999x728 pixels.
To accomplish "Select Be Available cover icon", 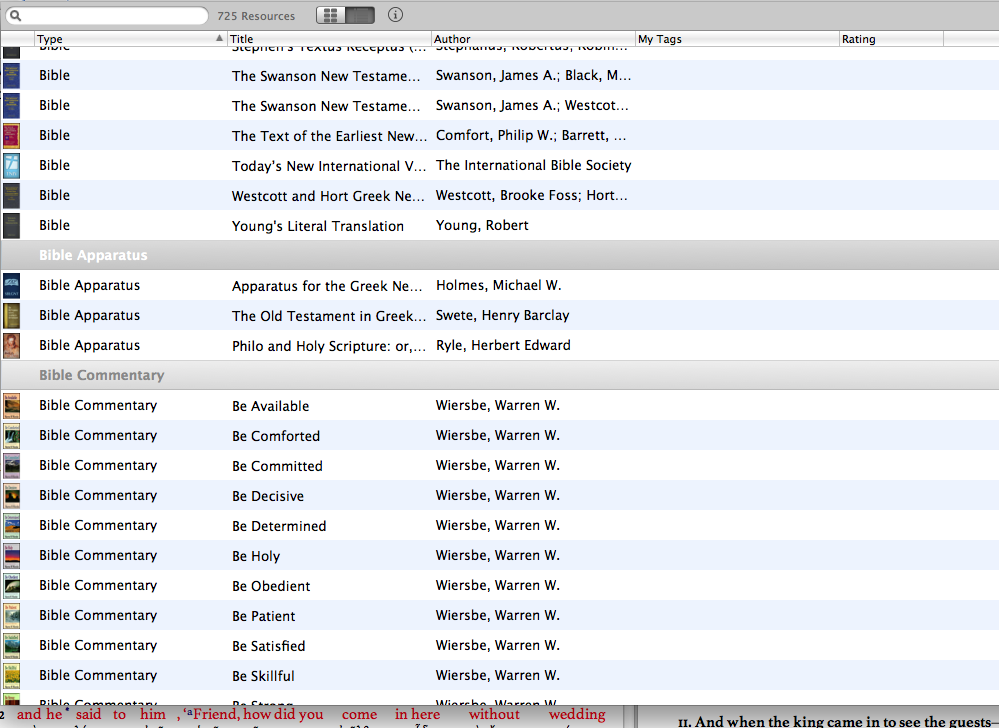I will point(11,406).
